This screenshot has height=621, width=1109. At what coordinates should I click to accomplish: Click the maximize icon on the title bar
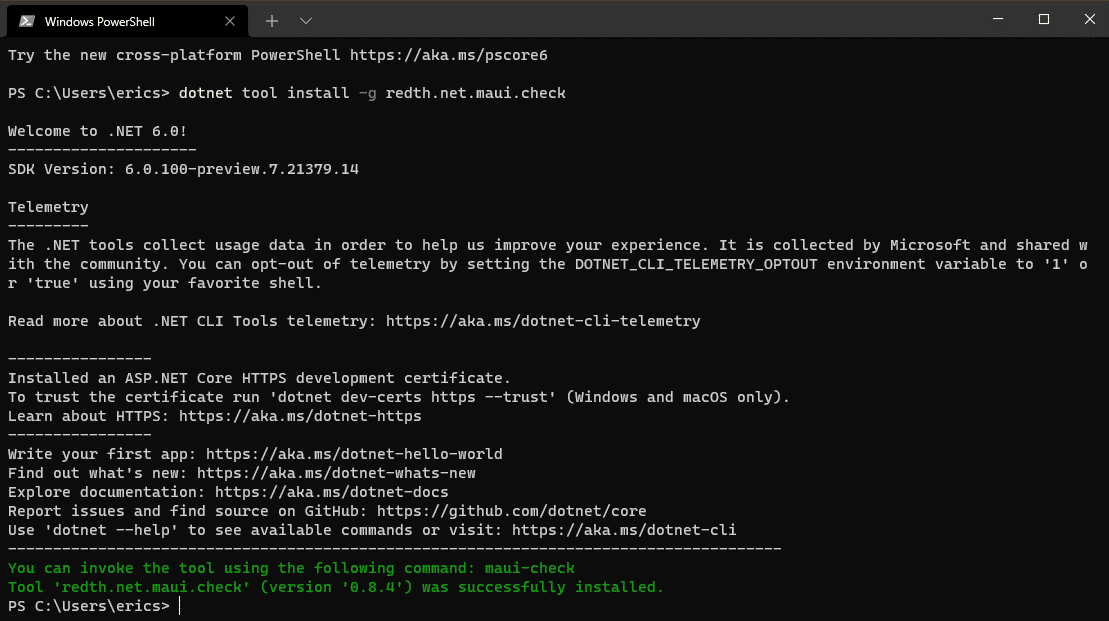click(x=1042, y=20)
